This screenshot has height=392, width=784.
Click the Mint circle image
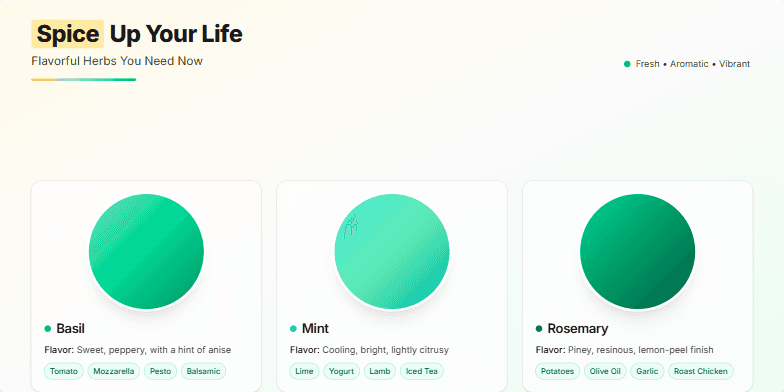(392, 251)
